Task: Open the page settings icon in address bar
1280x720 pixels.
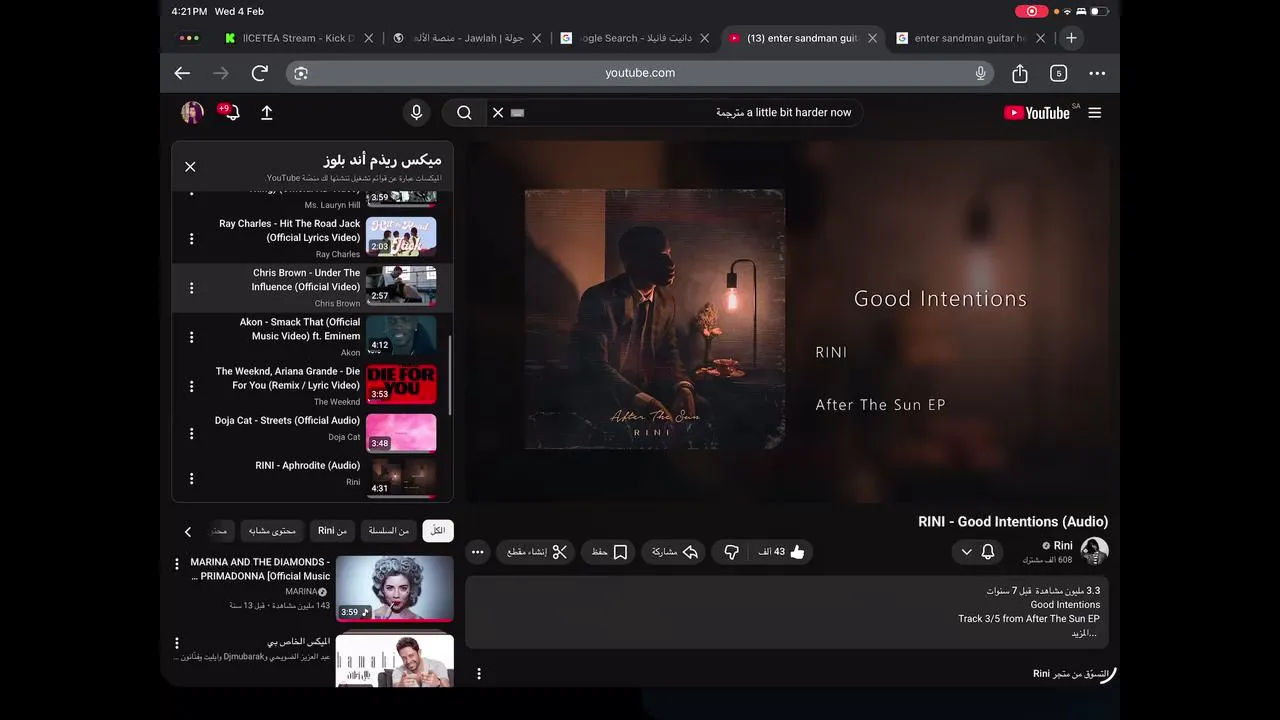Action: click(301, 73)
